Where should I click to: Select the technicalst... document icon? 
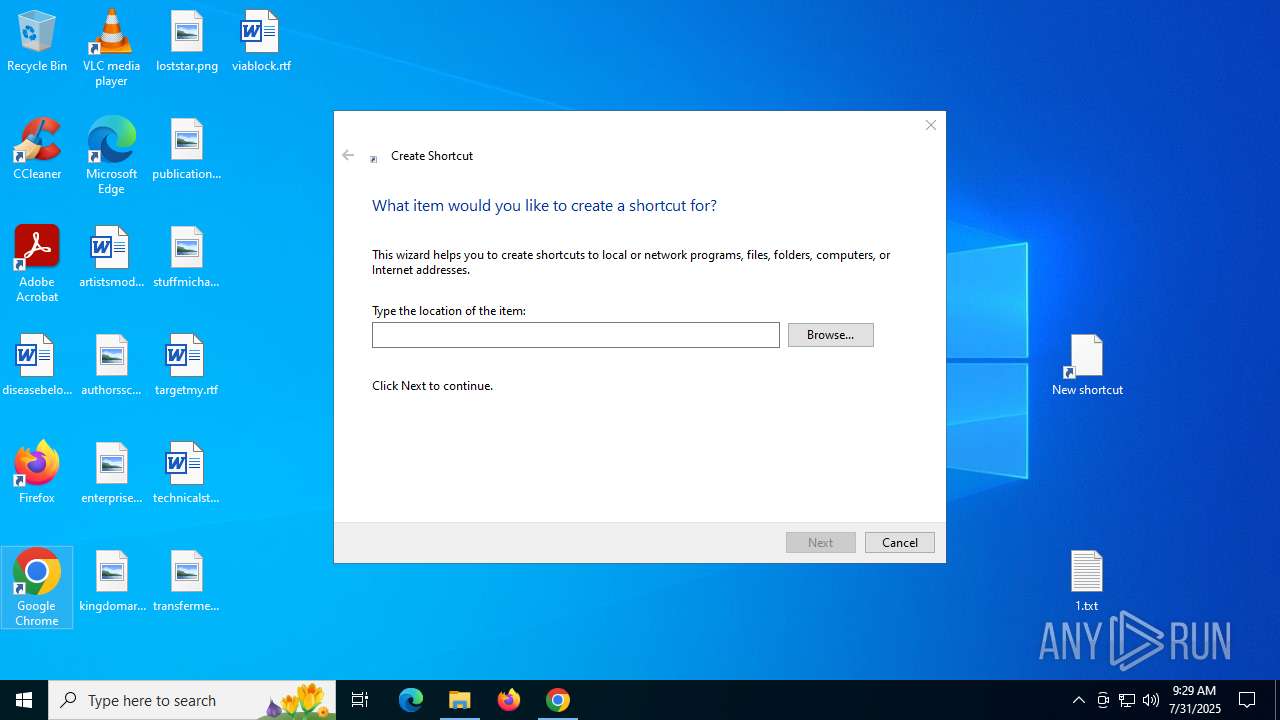coord(187,474)
